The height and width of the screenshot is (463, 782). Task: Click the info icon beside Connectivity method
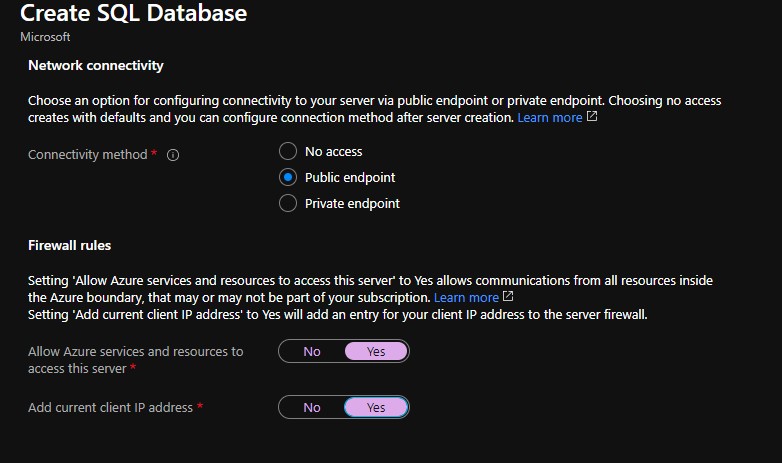pos(173,156)
